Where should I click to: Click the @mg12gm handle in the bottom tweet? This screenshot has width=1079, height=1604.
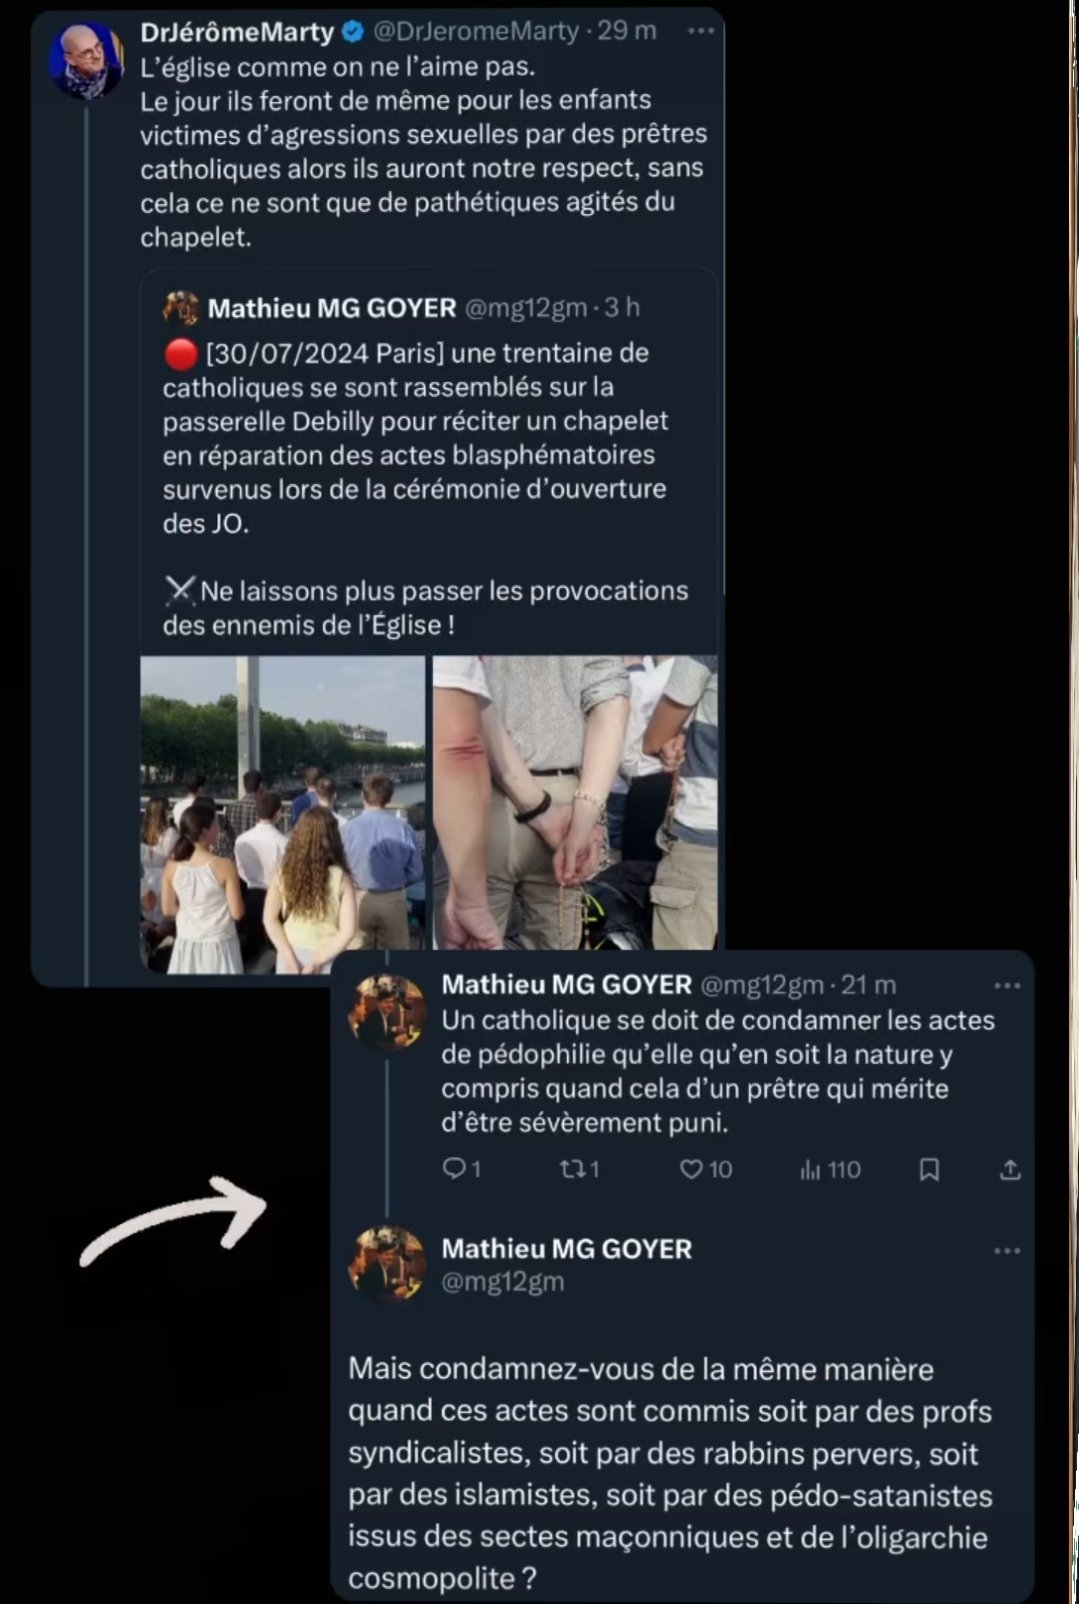tap(503, 1282)
